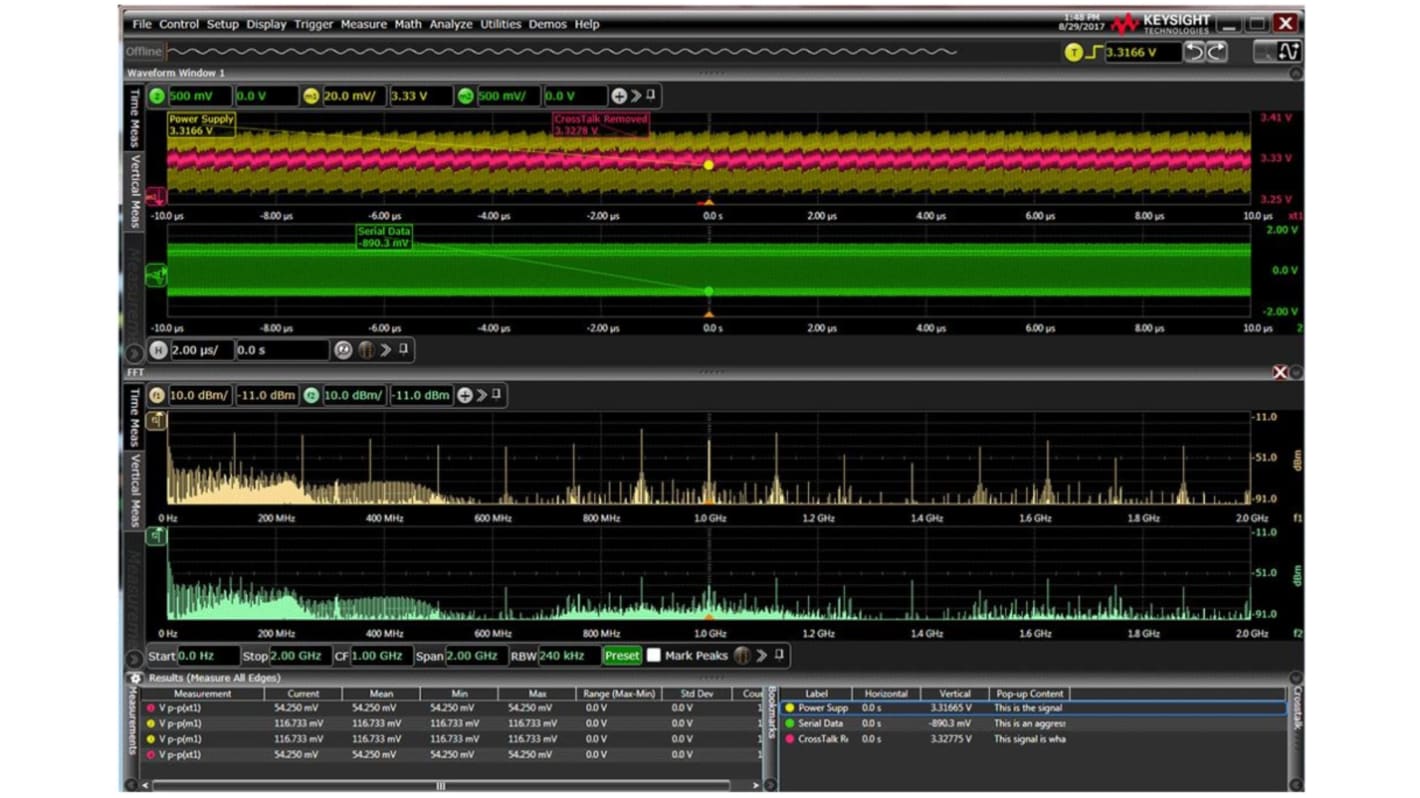Pin the waveform channel toolbar
Viewport: 1420px width, 798px height.
pos(651,95)
